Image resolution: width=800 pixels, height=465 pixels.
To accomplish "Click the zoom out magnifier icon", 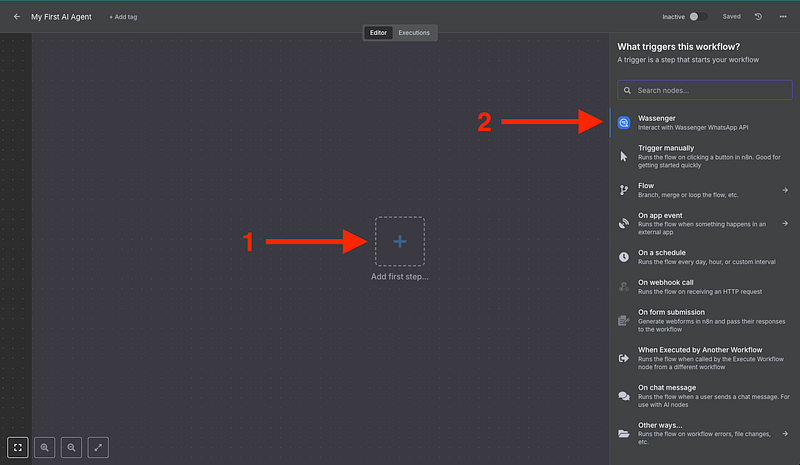I will pyautogui.click(x=71, y=448).
